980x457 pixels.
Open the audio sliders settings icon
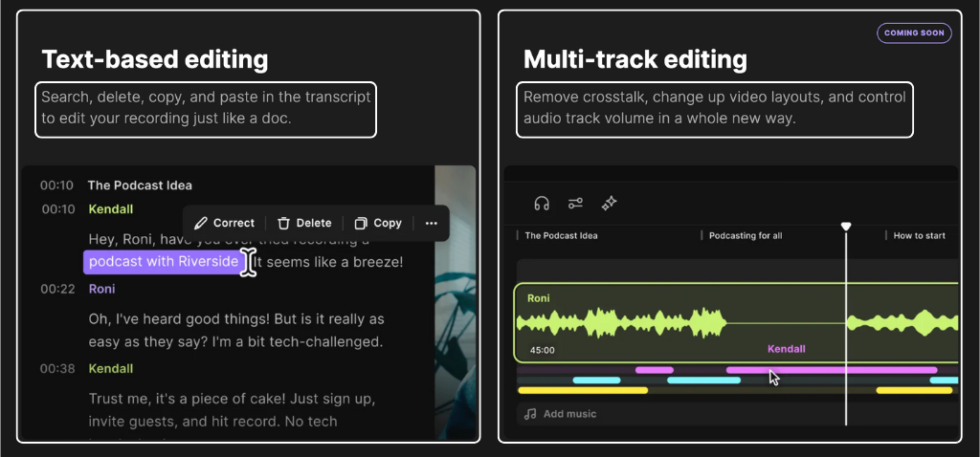(575, 203)
